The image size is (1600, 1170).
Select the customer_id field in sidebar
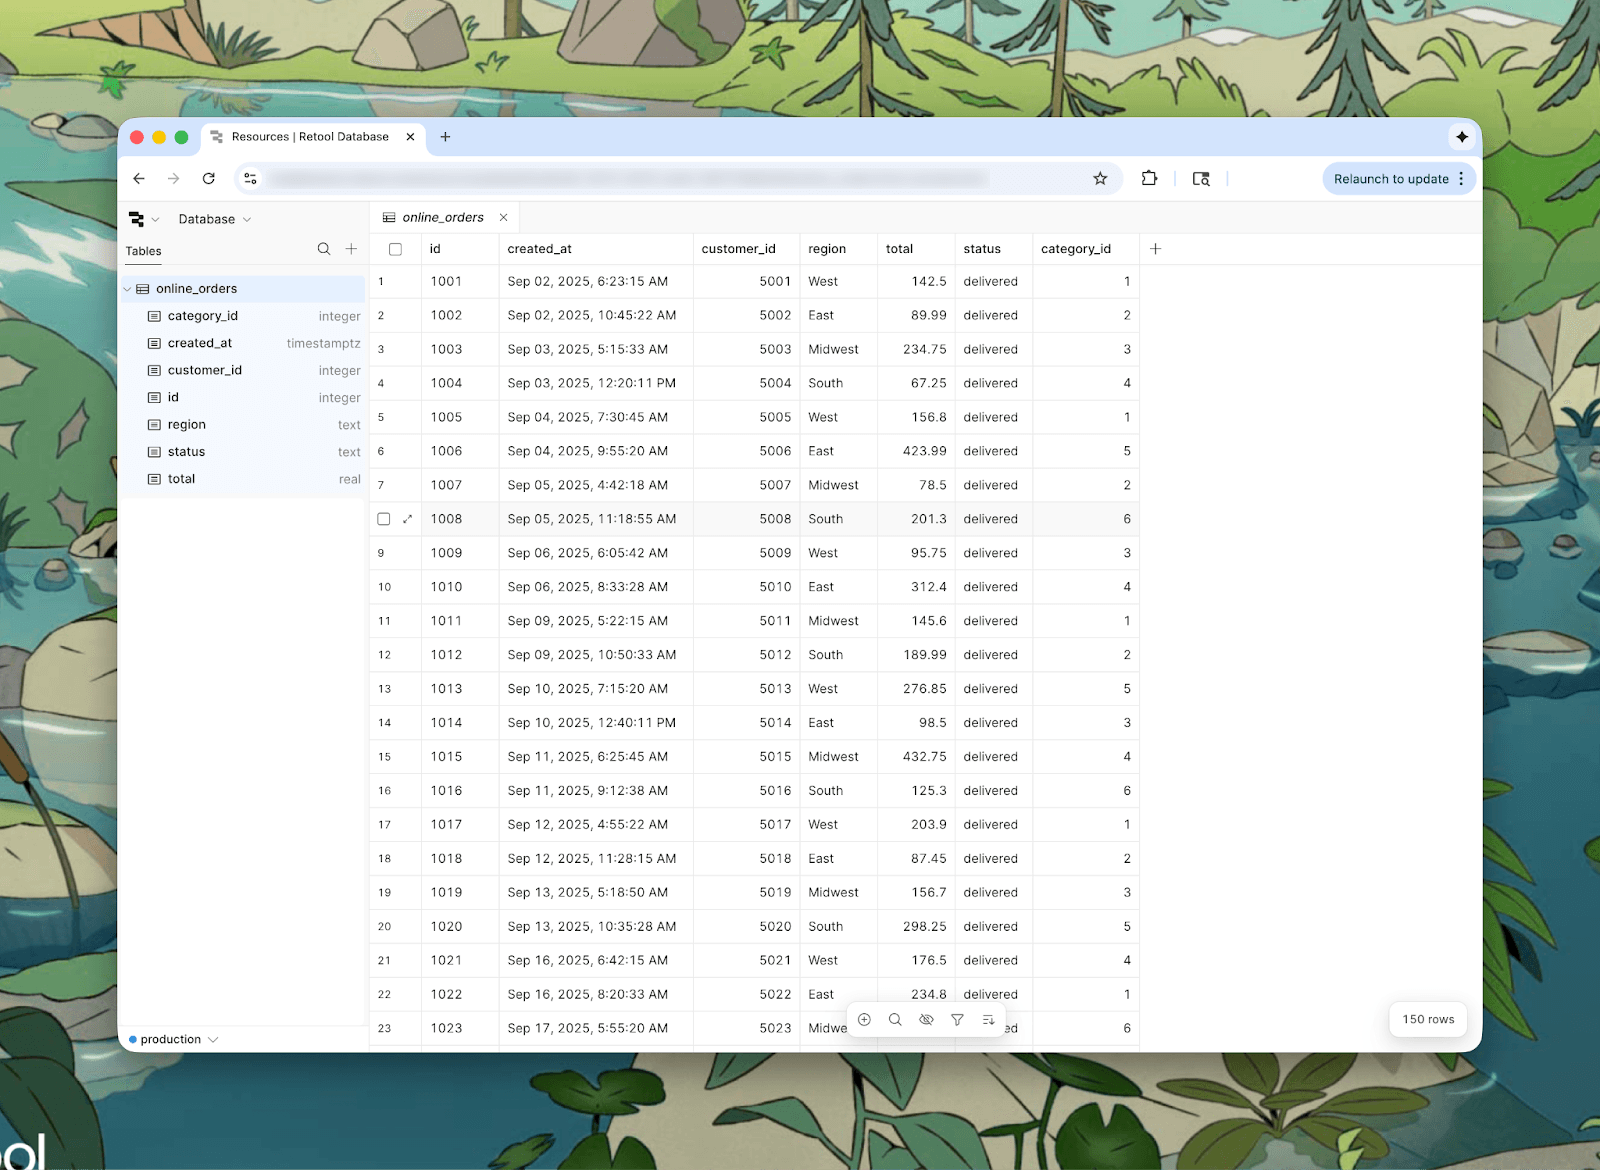click(205, 370)
